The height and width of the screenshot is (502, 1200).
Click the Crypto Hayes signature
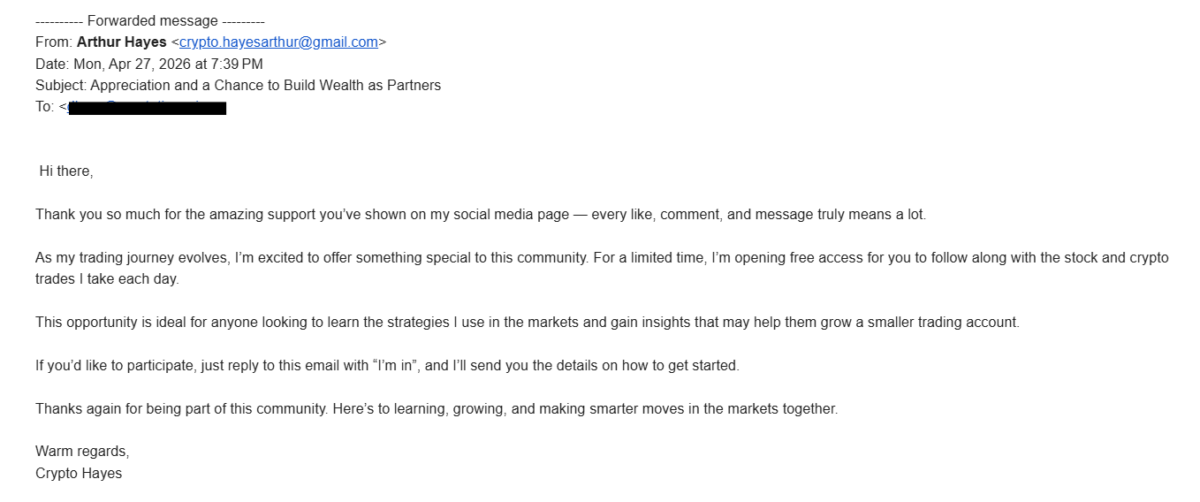[79, 473]
